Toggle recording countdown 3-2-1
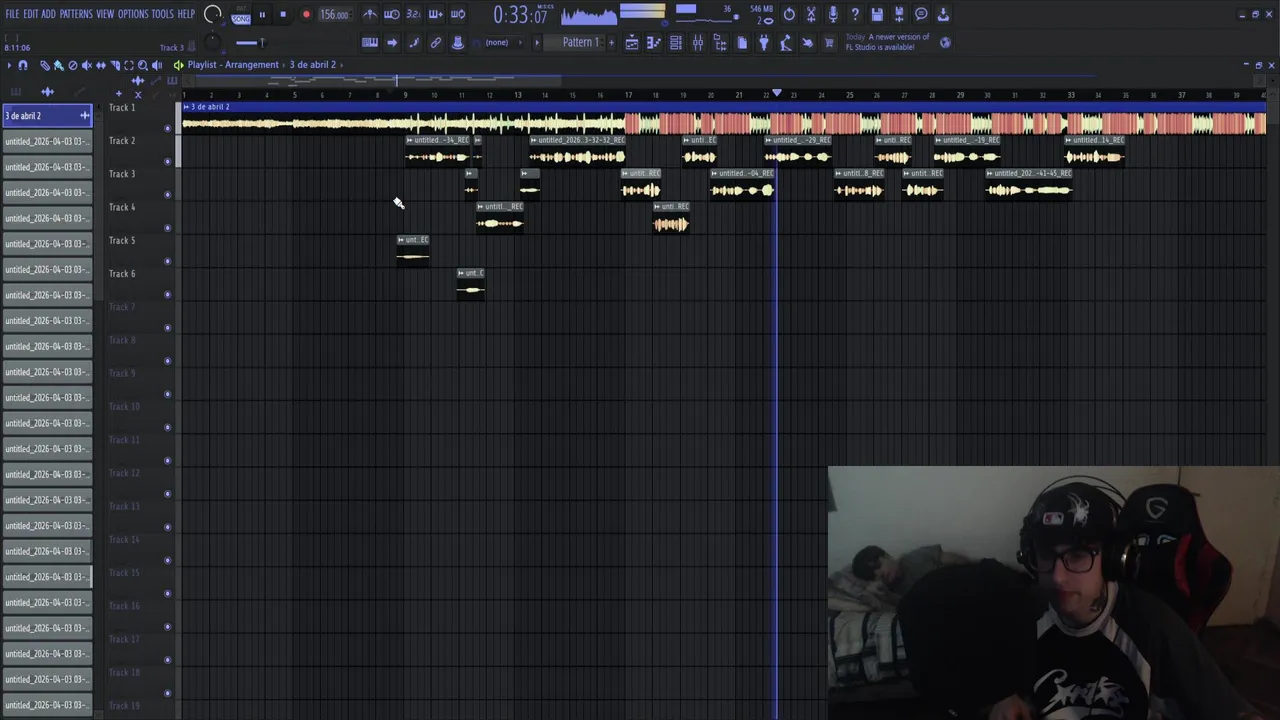This screenshot has width=1280, height=720. (x=414, y=14)
